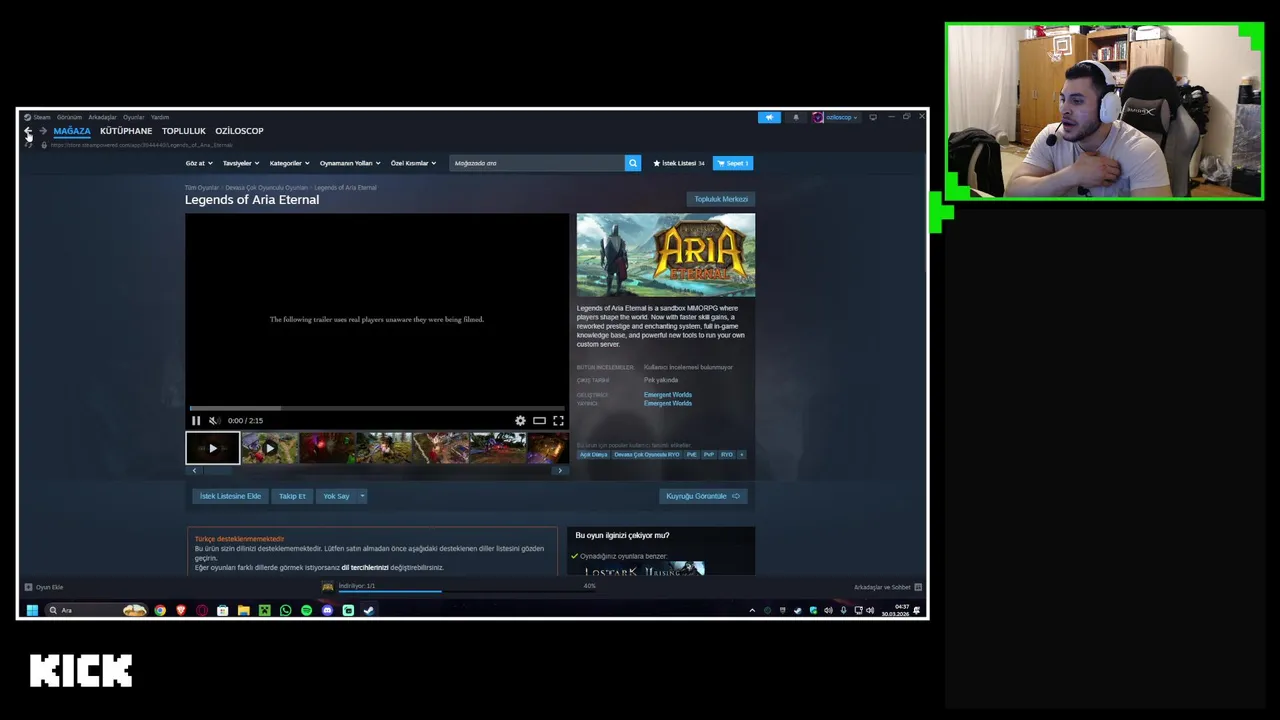Click Devasa Çok Oyunculu Oyunları breadcrumb
Image resolution: width=1280 pixels, height=720 pixels.
[266, 188]
